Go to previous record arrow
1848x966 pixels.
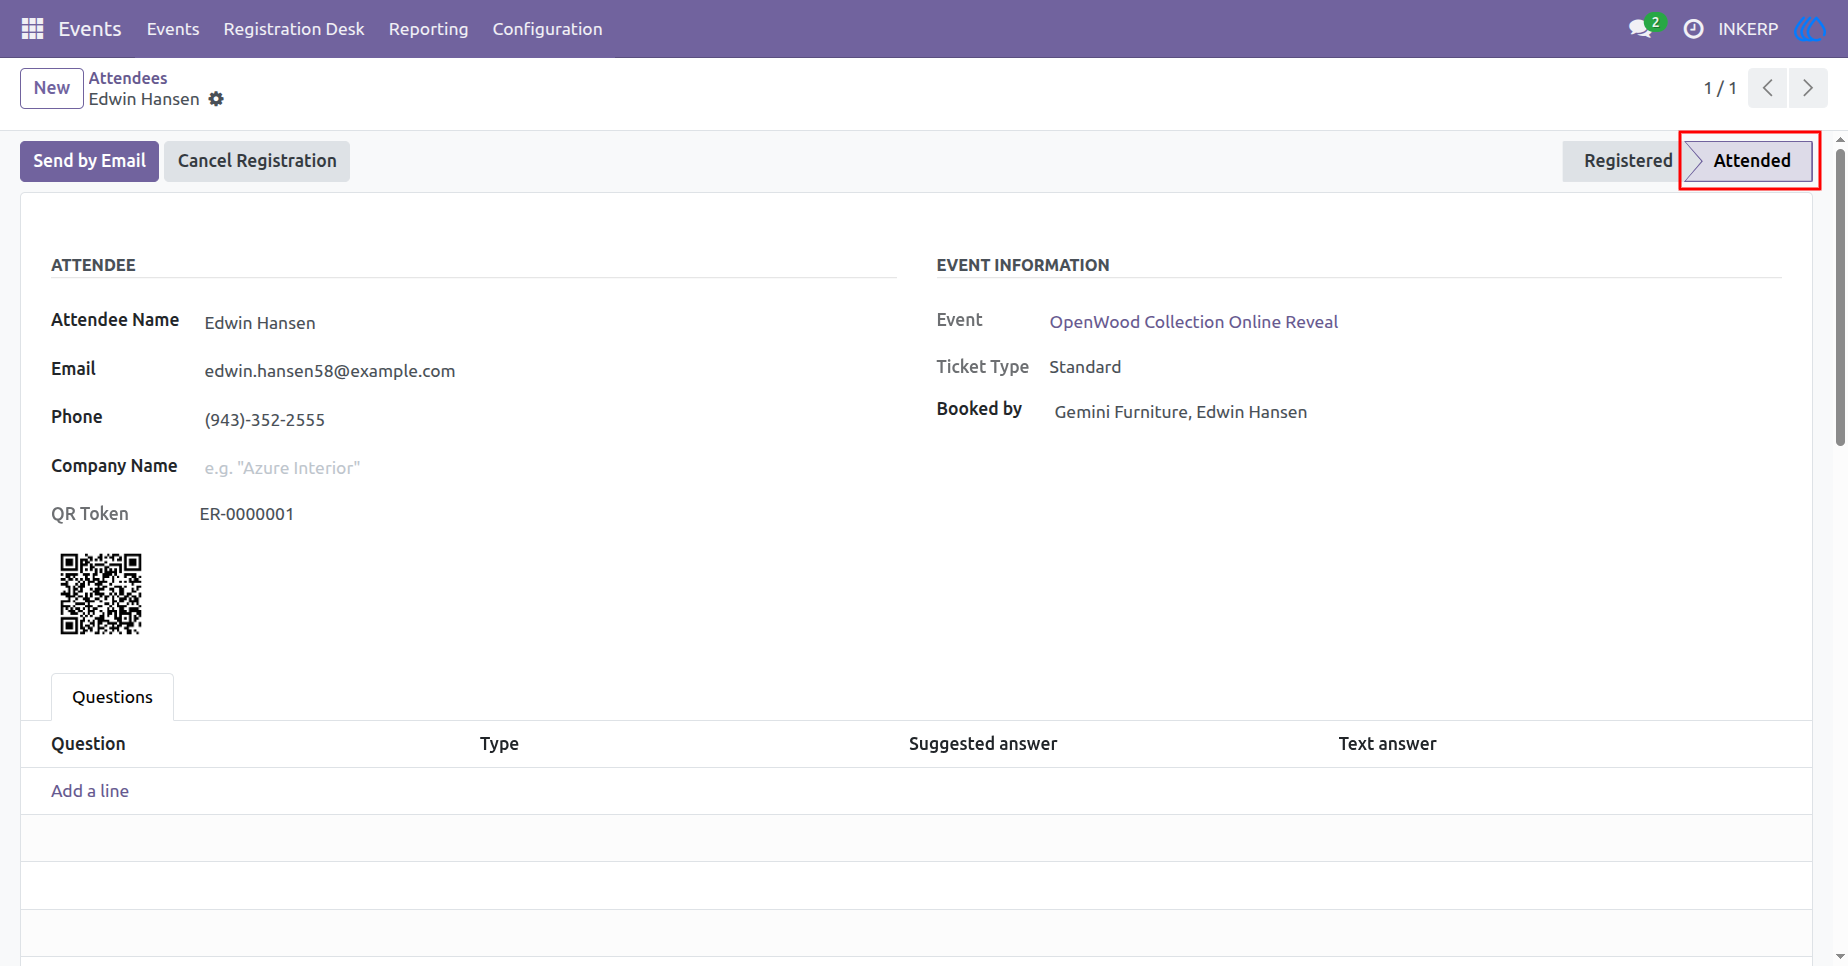(x=1768, y=88)
